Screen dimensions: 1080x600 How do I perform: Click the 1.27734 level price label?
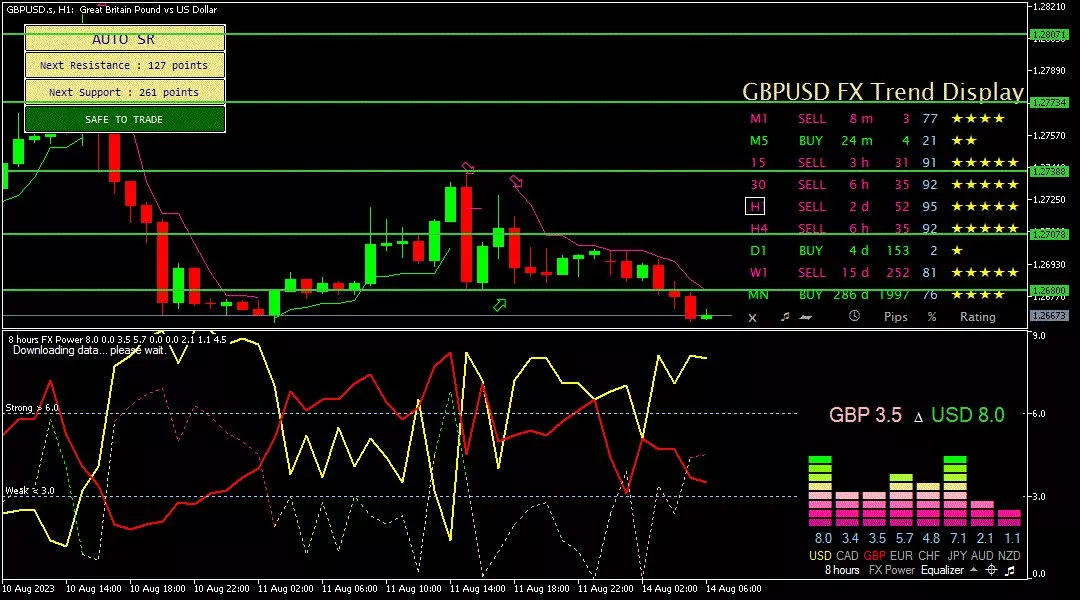click(1048, 102)
